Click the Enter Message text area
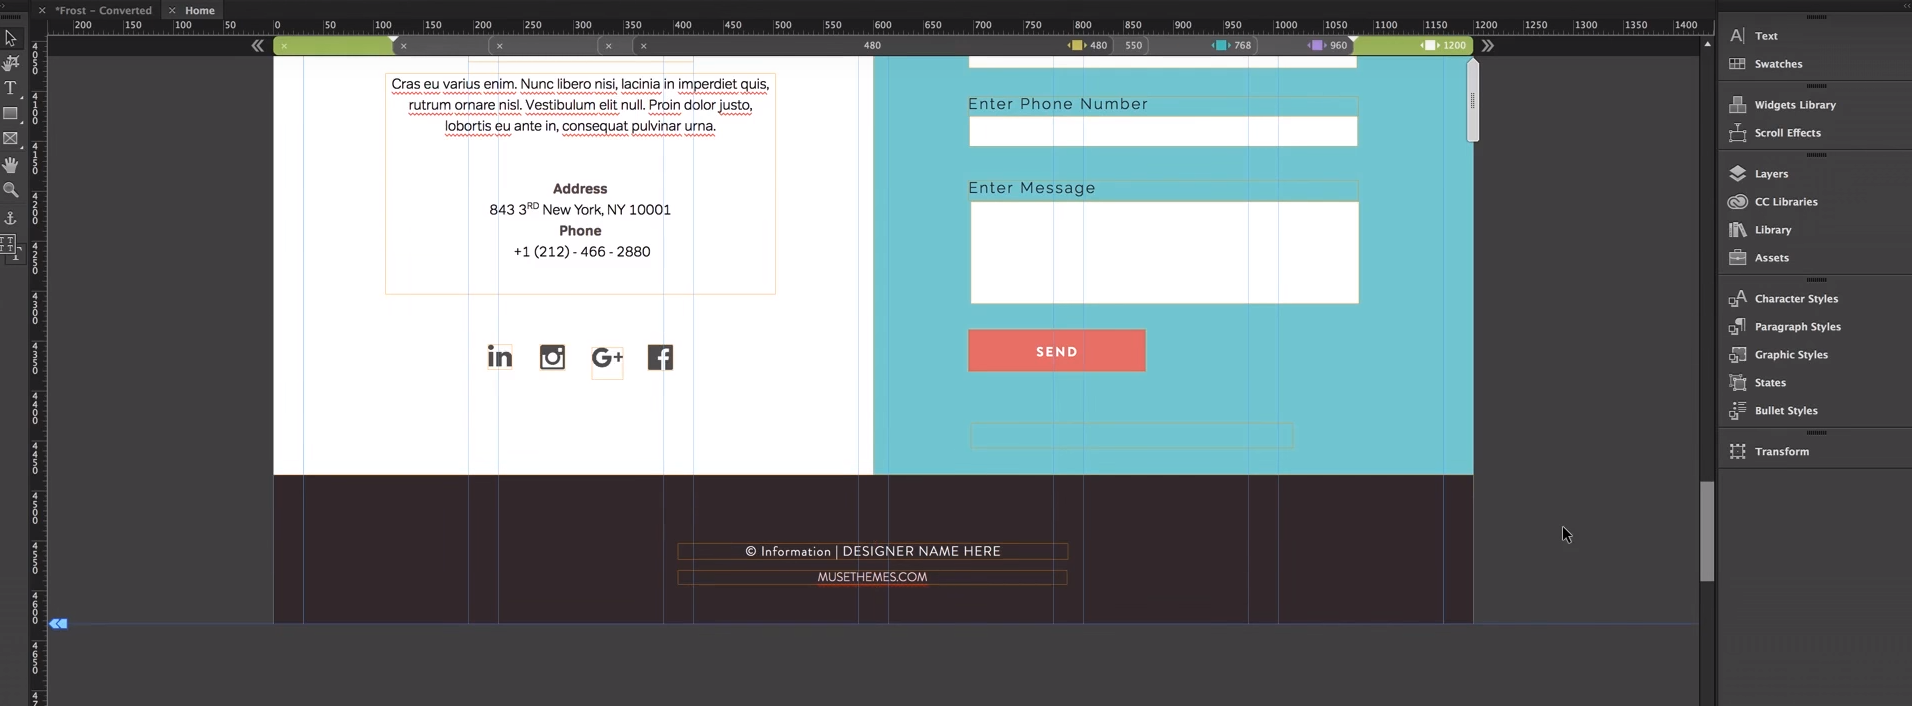1912x706 pixels. pyautogui.click(x=1165, y=253)
